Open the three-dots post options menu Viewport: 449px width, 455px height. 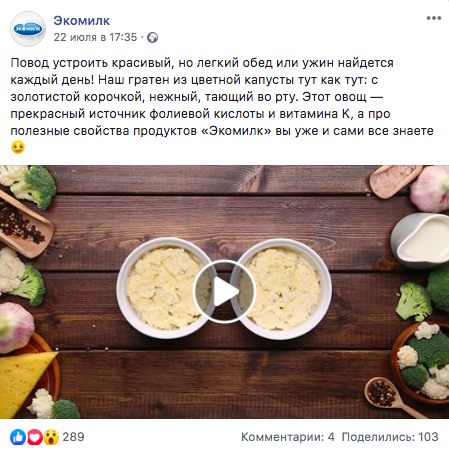(x=434, y=18)
